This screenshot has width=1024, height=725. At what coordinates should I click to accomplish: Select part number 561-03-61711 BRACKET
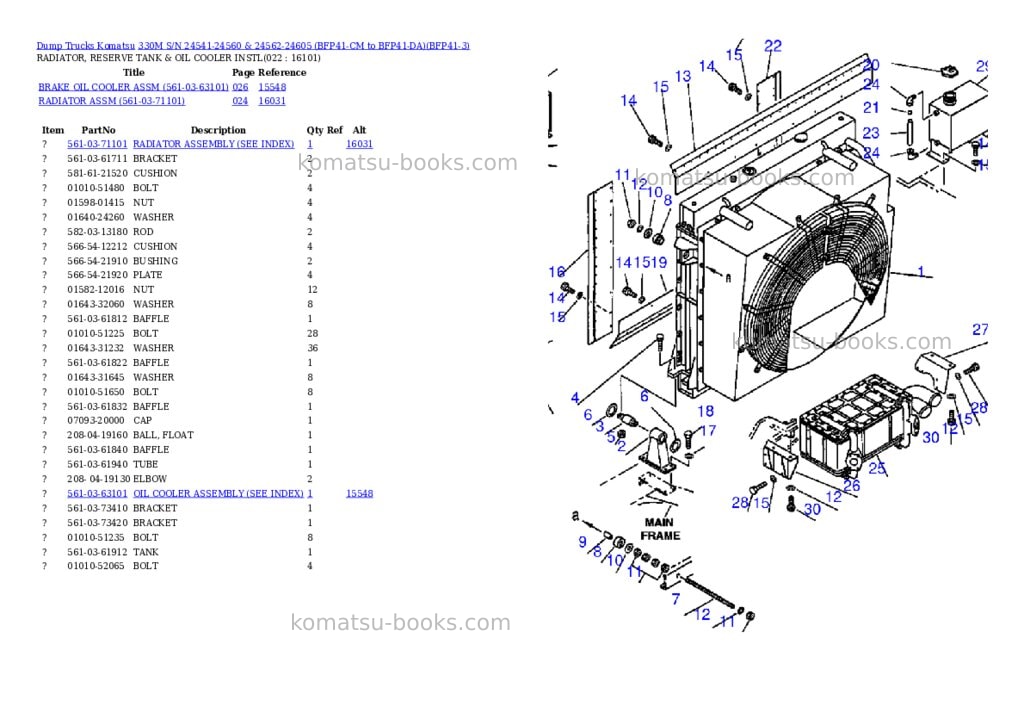click(97, 159)
